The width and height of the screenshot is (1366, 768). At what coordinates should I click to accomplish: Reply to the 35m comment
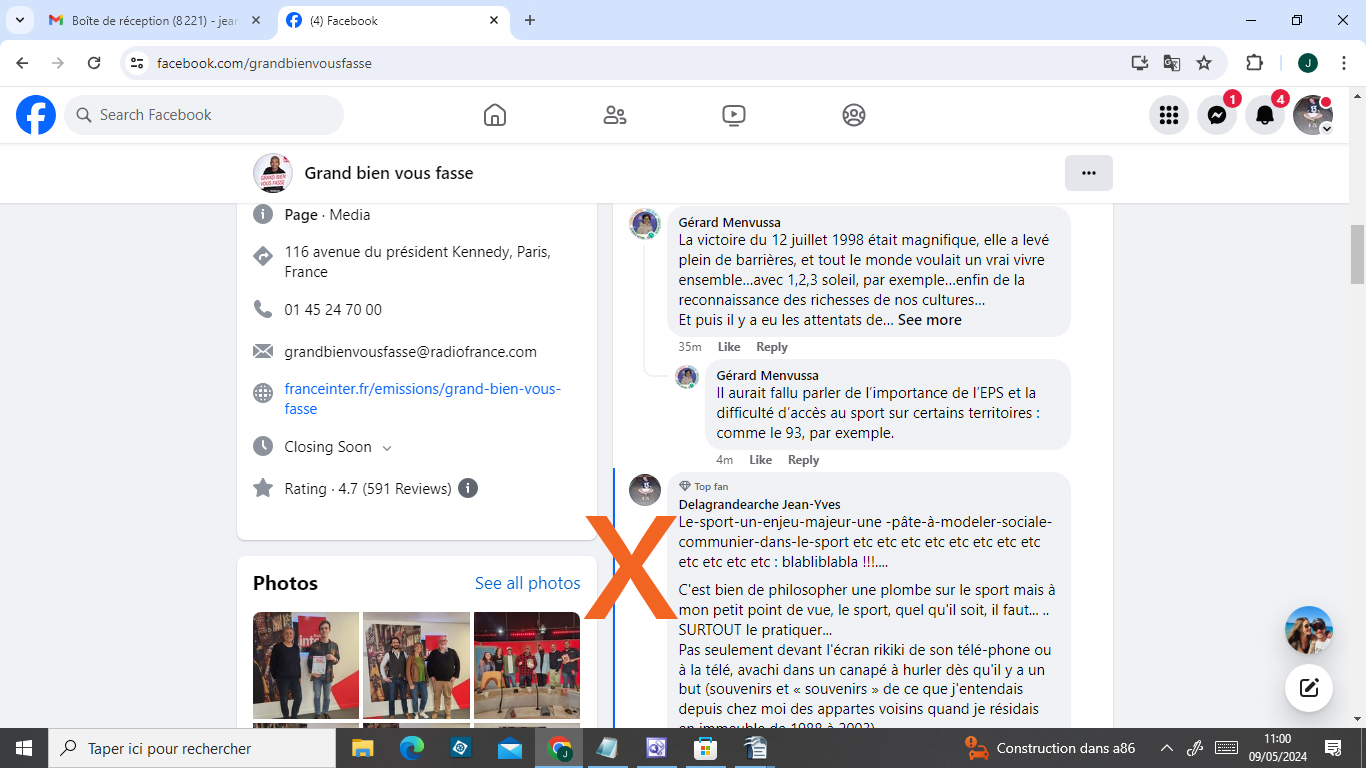point(772,347)
